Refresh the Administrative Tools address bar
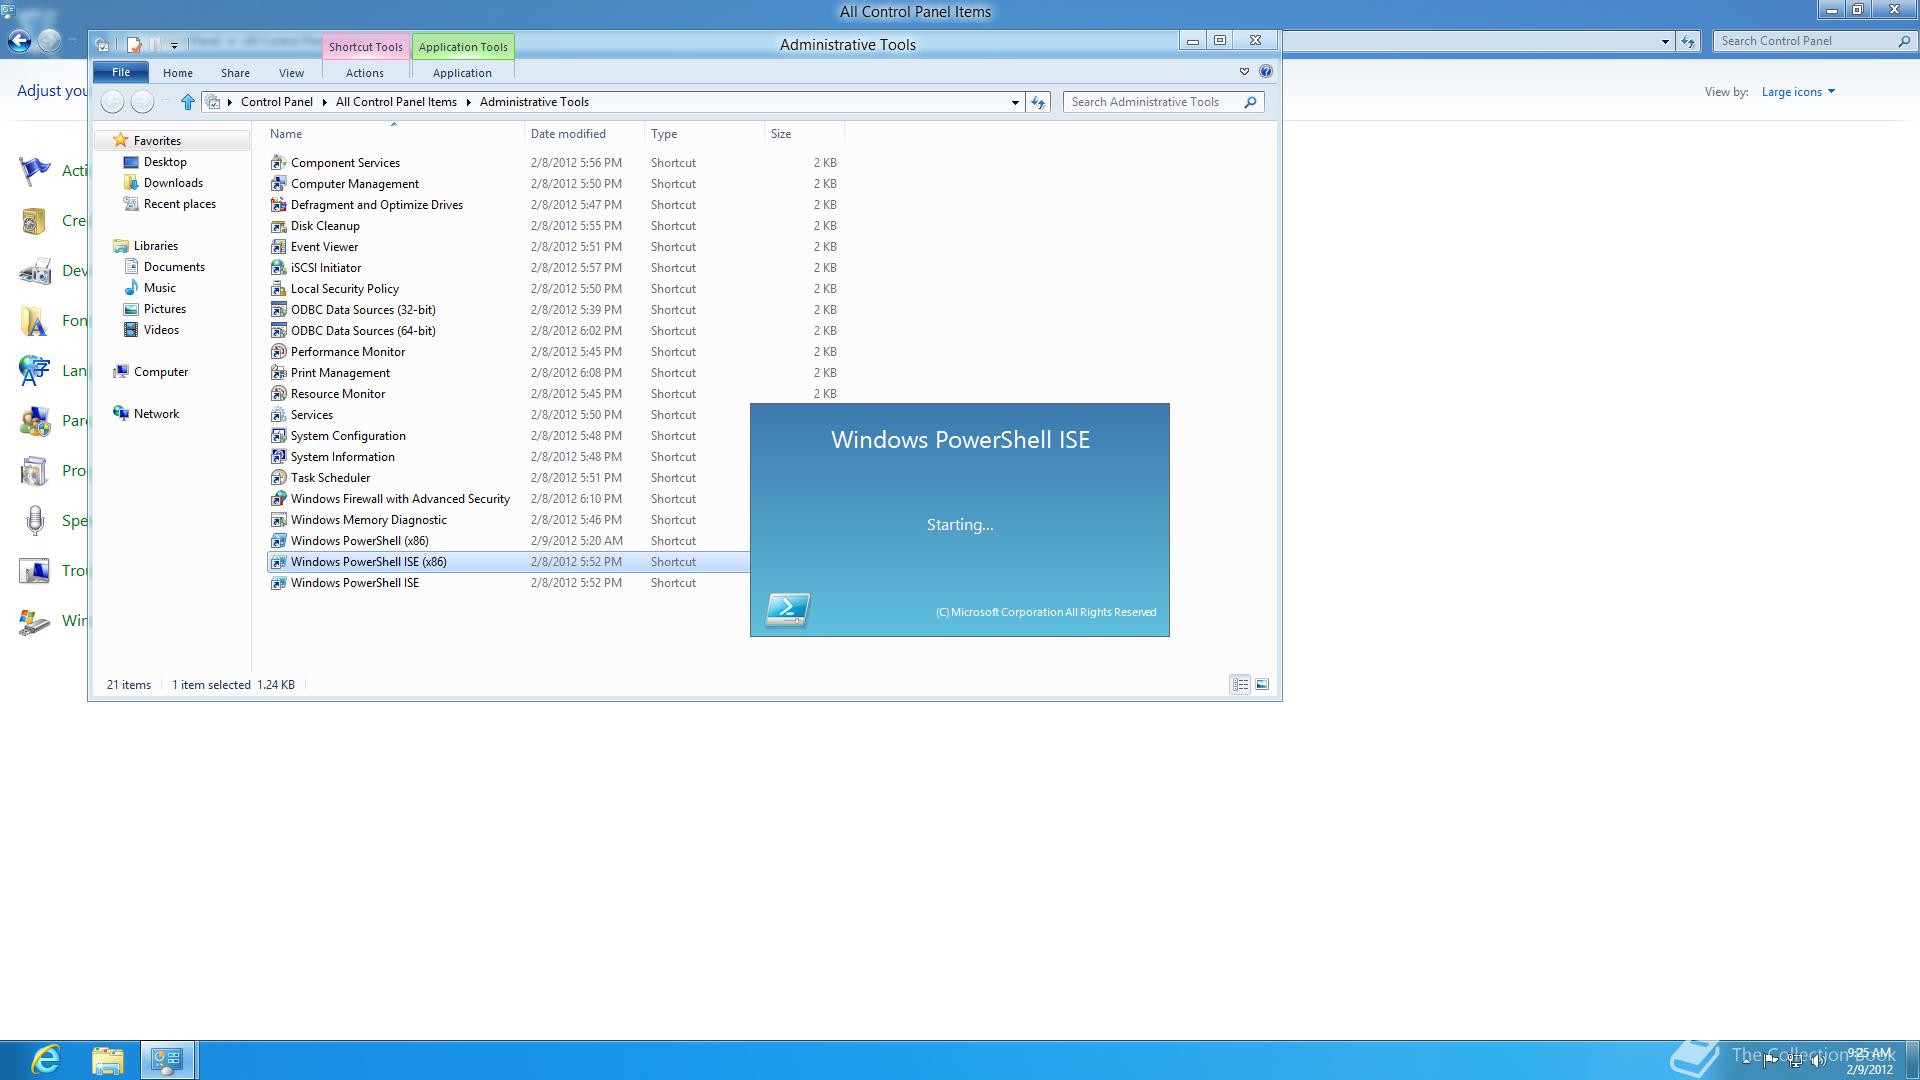The width and height of the screenshot is (1920, 1080). click(x=1038, y=102)
